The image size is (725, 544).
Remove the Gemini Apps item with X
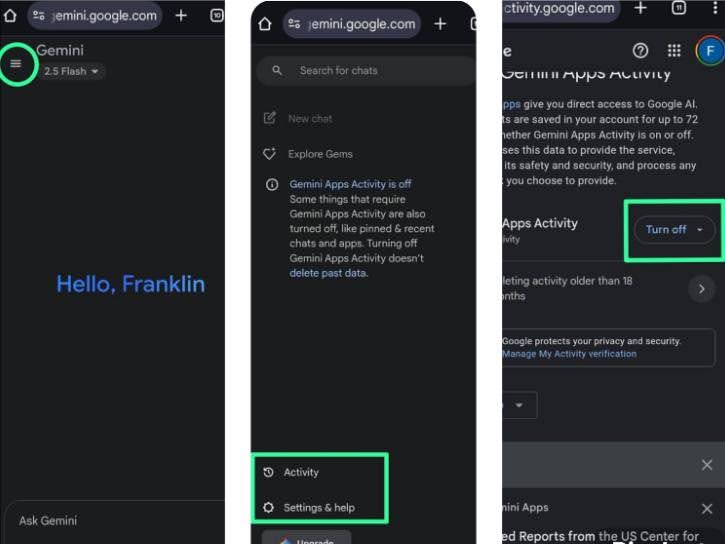(x=707, y=509)
